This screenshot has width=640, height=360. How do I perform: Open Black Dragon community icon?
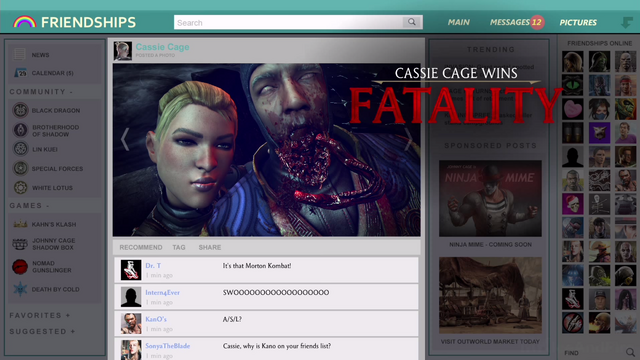(20, 110)
